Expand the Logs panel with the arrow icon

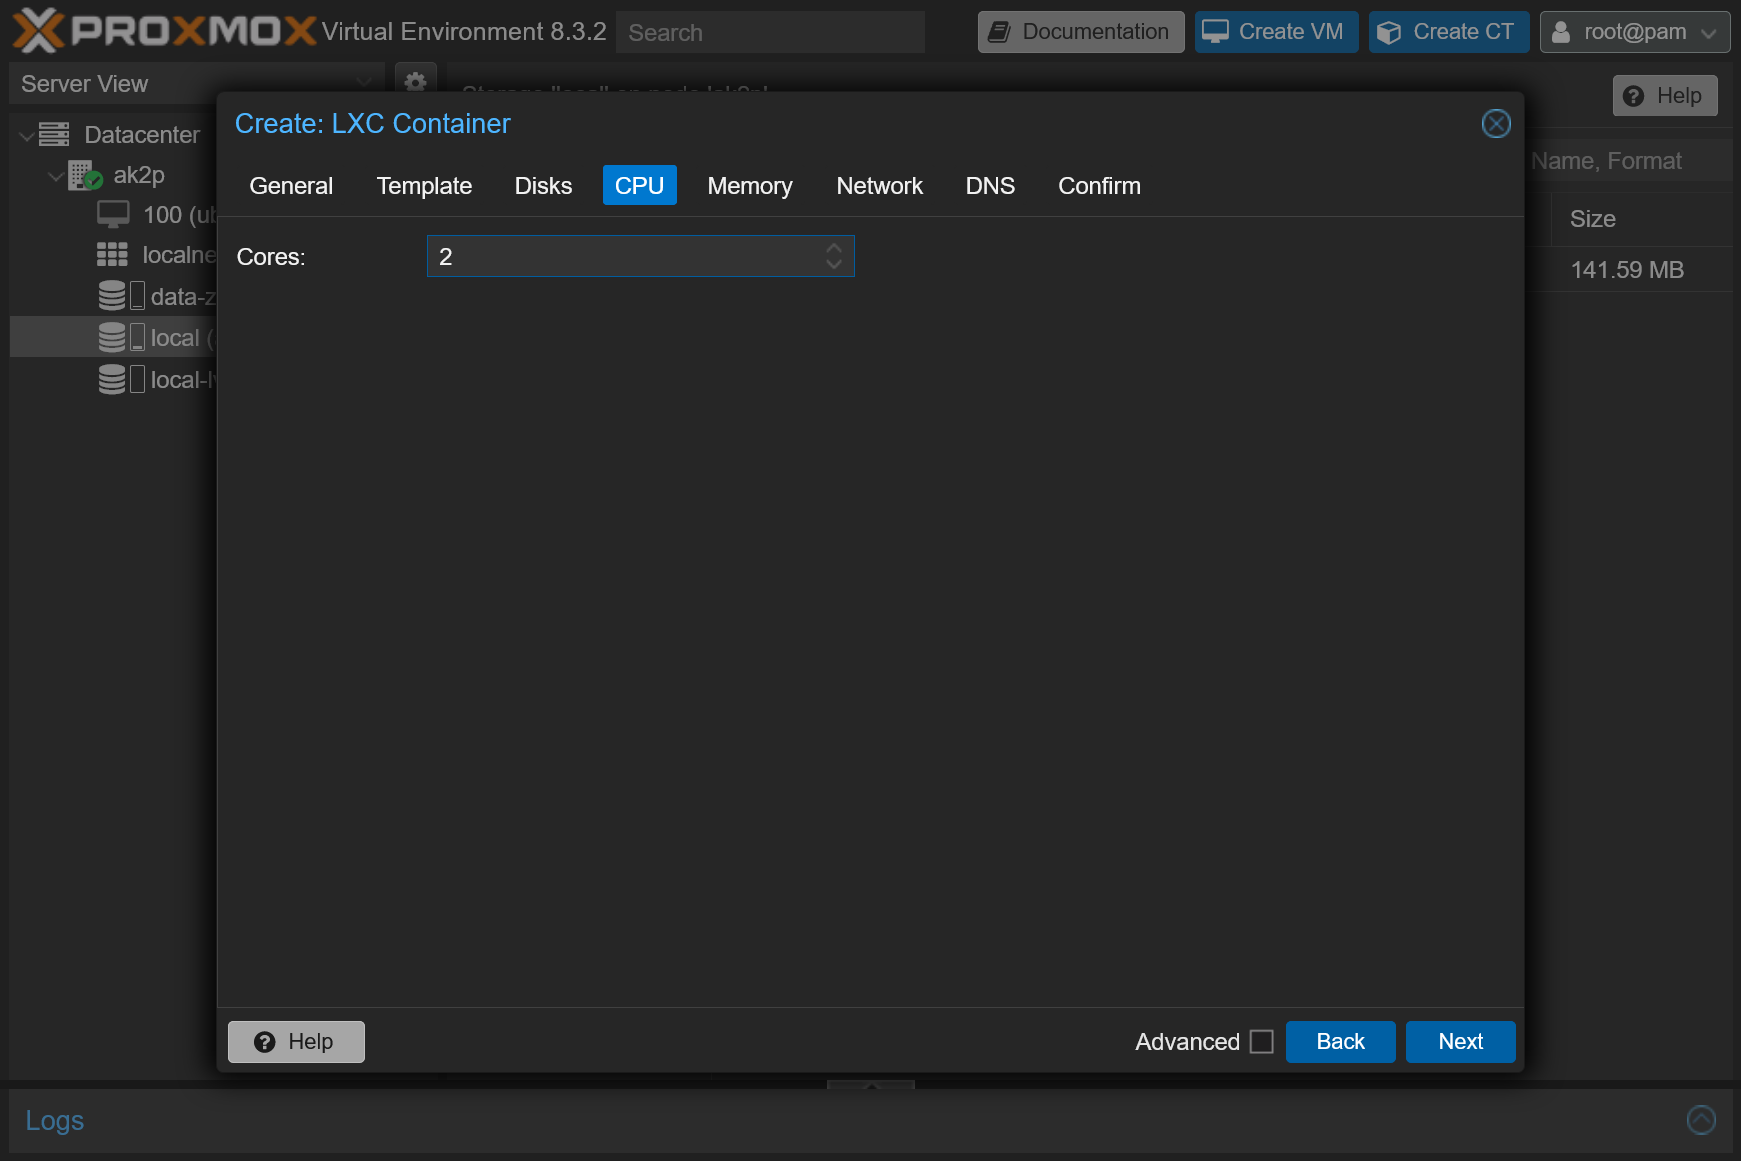pyautogui.click(x=1701, y=1119)
